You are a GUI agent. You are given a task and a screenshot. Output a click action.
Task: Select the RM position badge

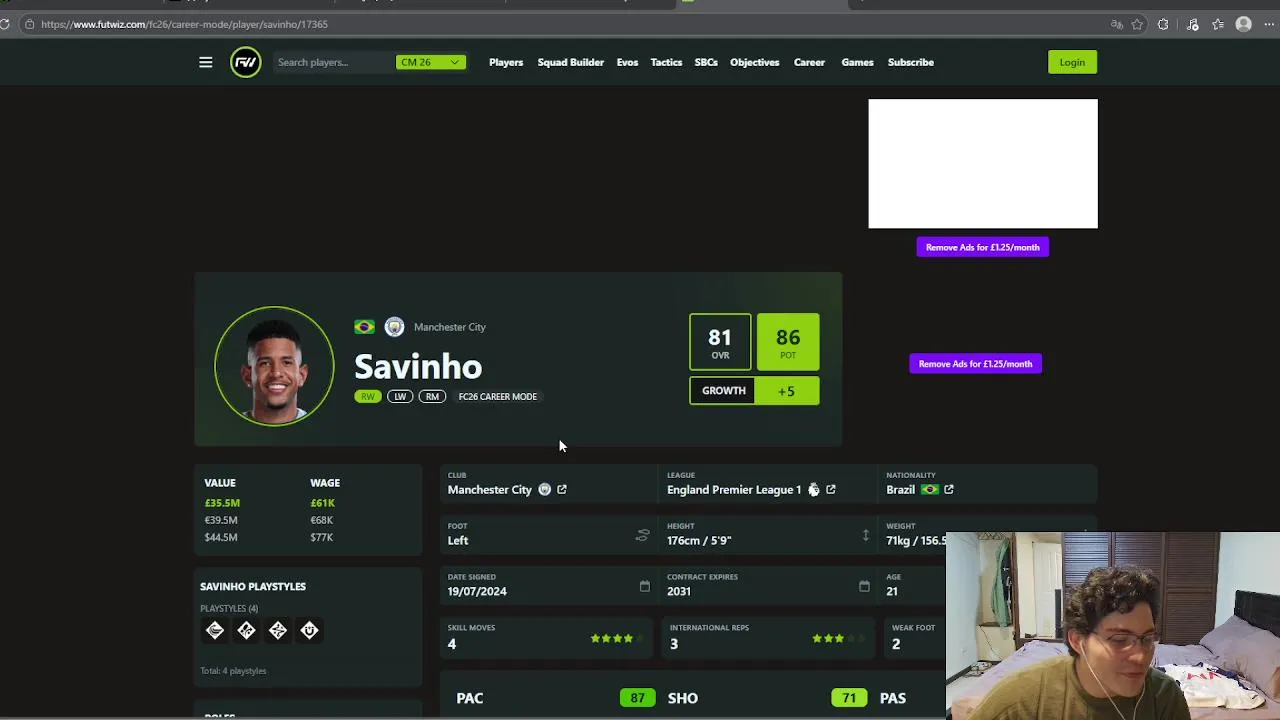pyautogui.click(x=432, y=397)
